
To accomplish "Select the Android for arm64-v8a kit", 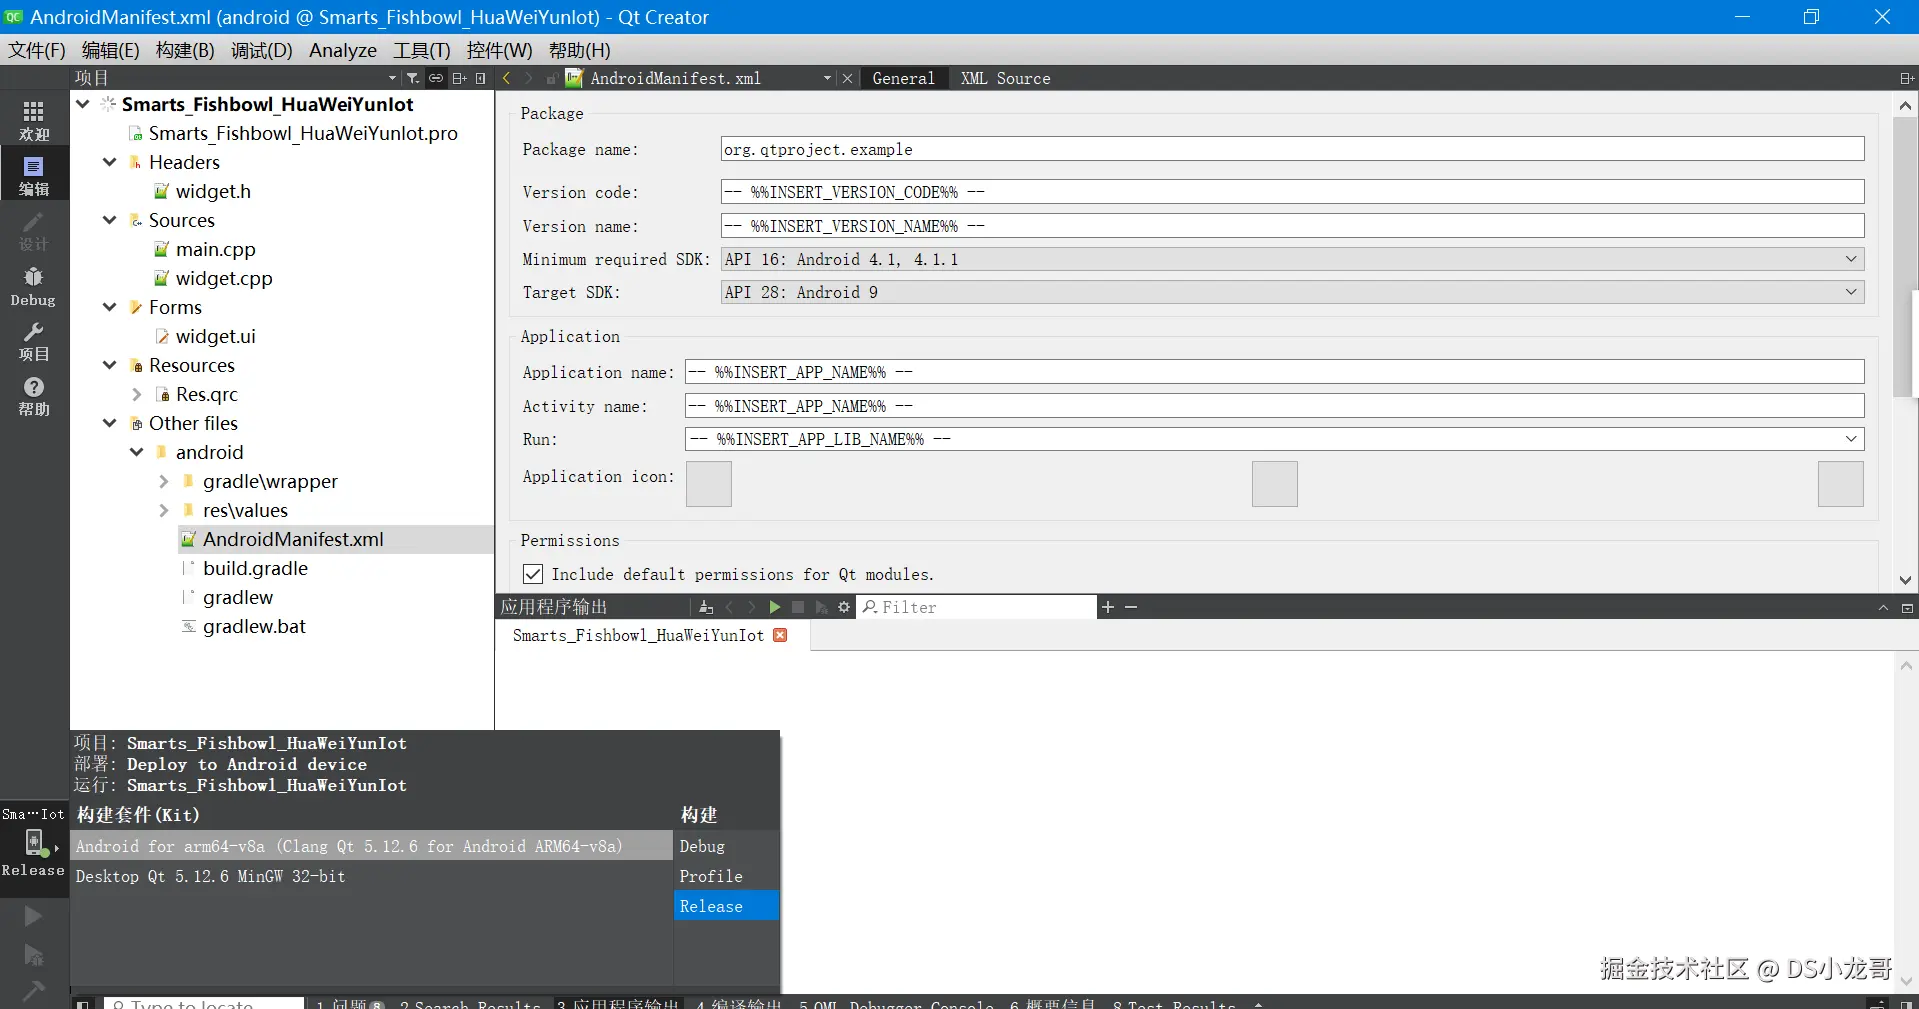I will pyautogui.click(x=372, y=846).
